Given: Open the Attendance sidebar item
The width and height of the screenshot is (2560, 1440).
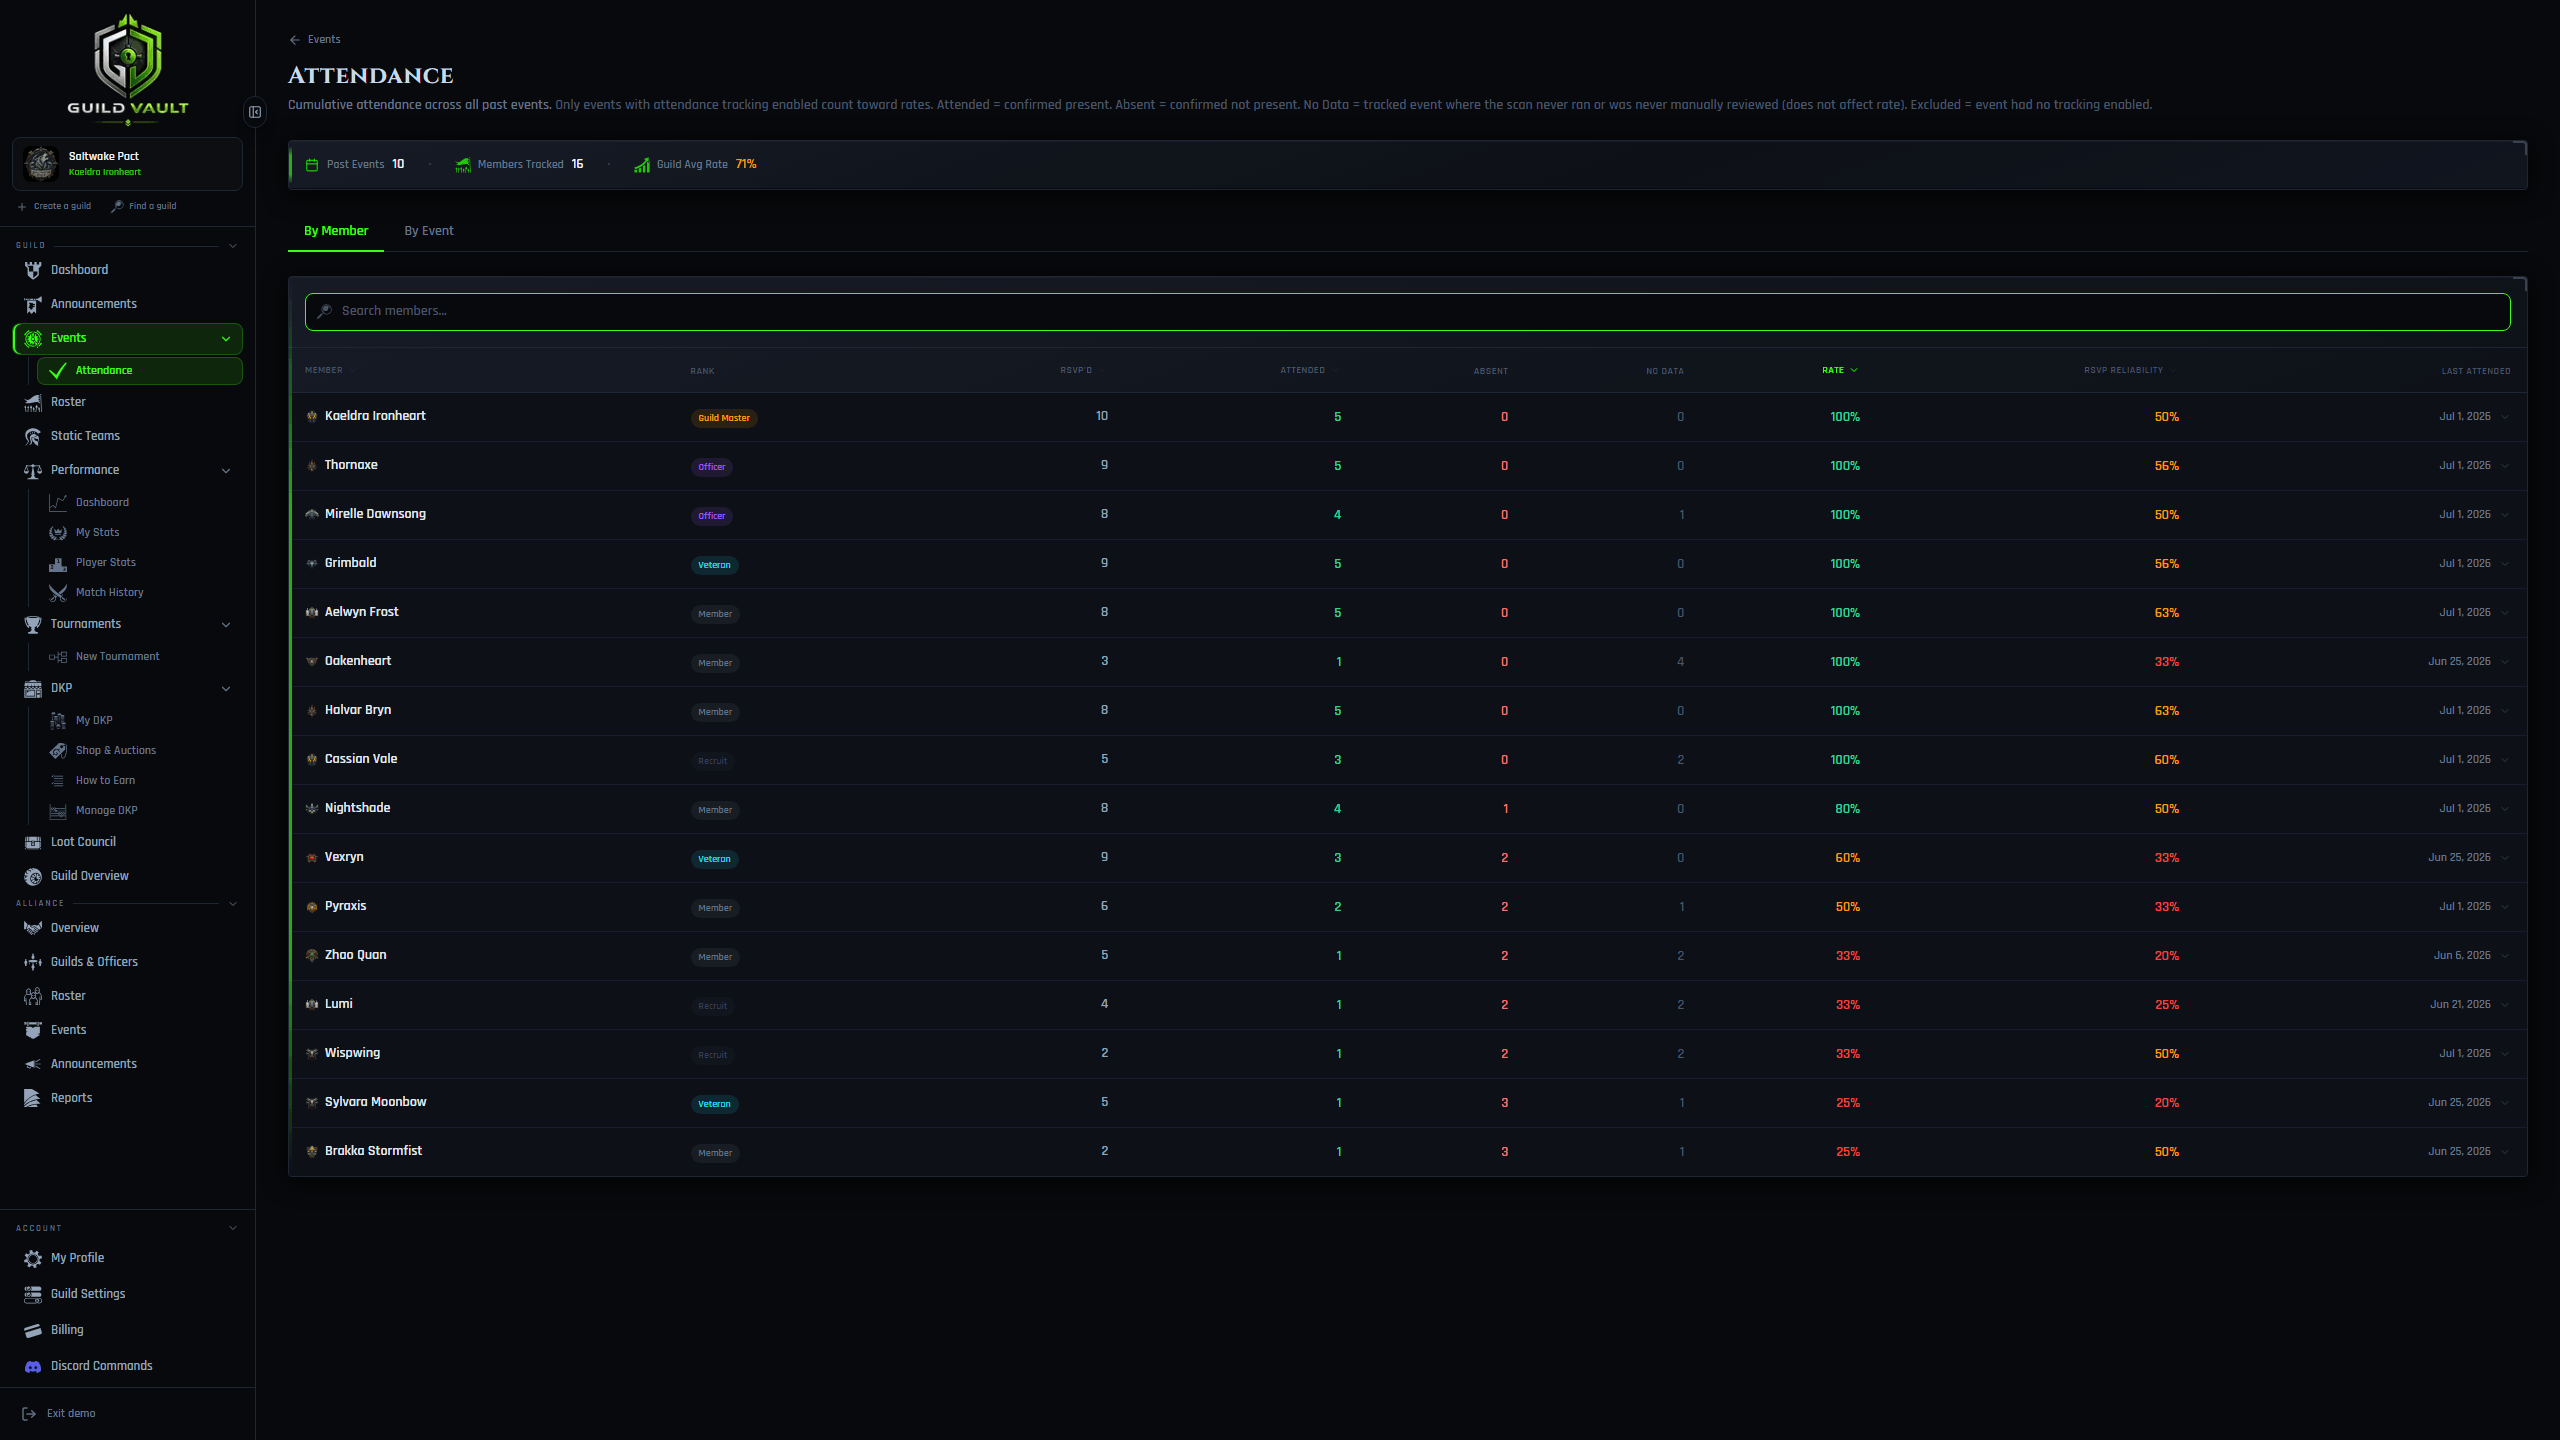Looking at the screenshot, I should pyautogui.click(x=140, y=371).
